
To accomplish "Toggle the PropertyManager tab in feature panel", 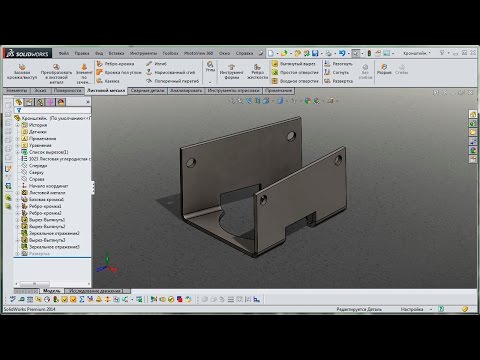I will coord(29,102).
